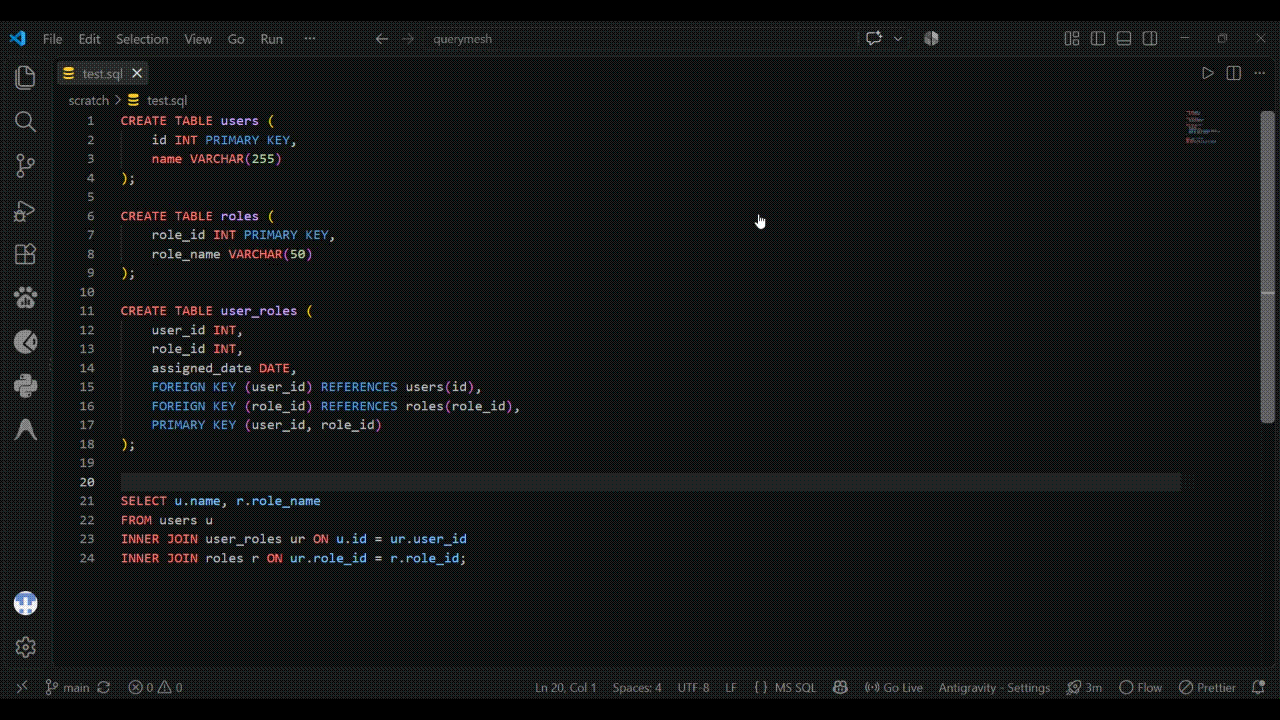Customize editor layout
The image size is (1280, 720).
(x=1072, y=39)
